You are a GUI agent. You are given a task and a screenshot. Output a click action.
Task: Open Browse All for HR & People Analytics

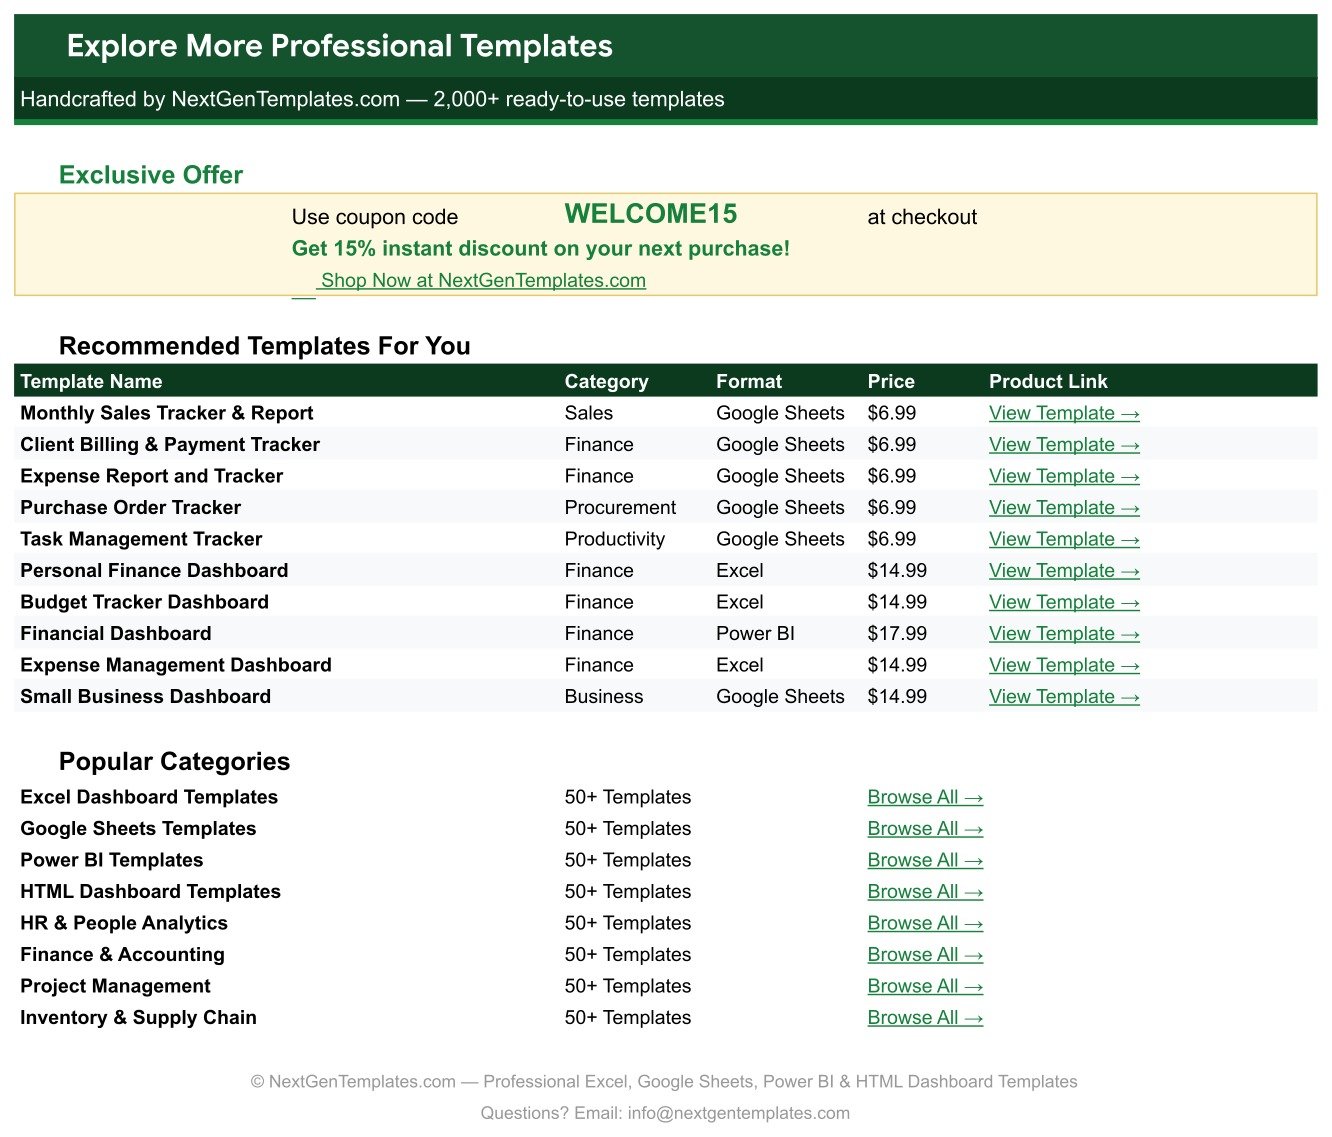click(x=925, y=923)
